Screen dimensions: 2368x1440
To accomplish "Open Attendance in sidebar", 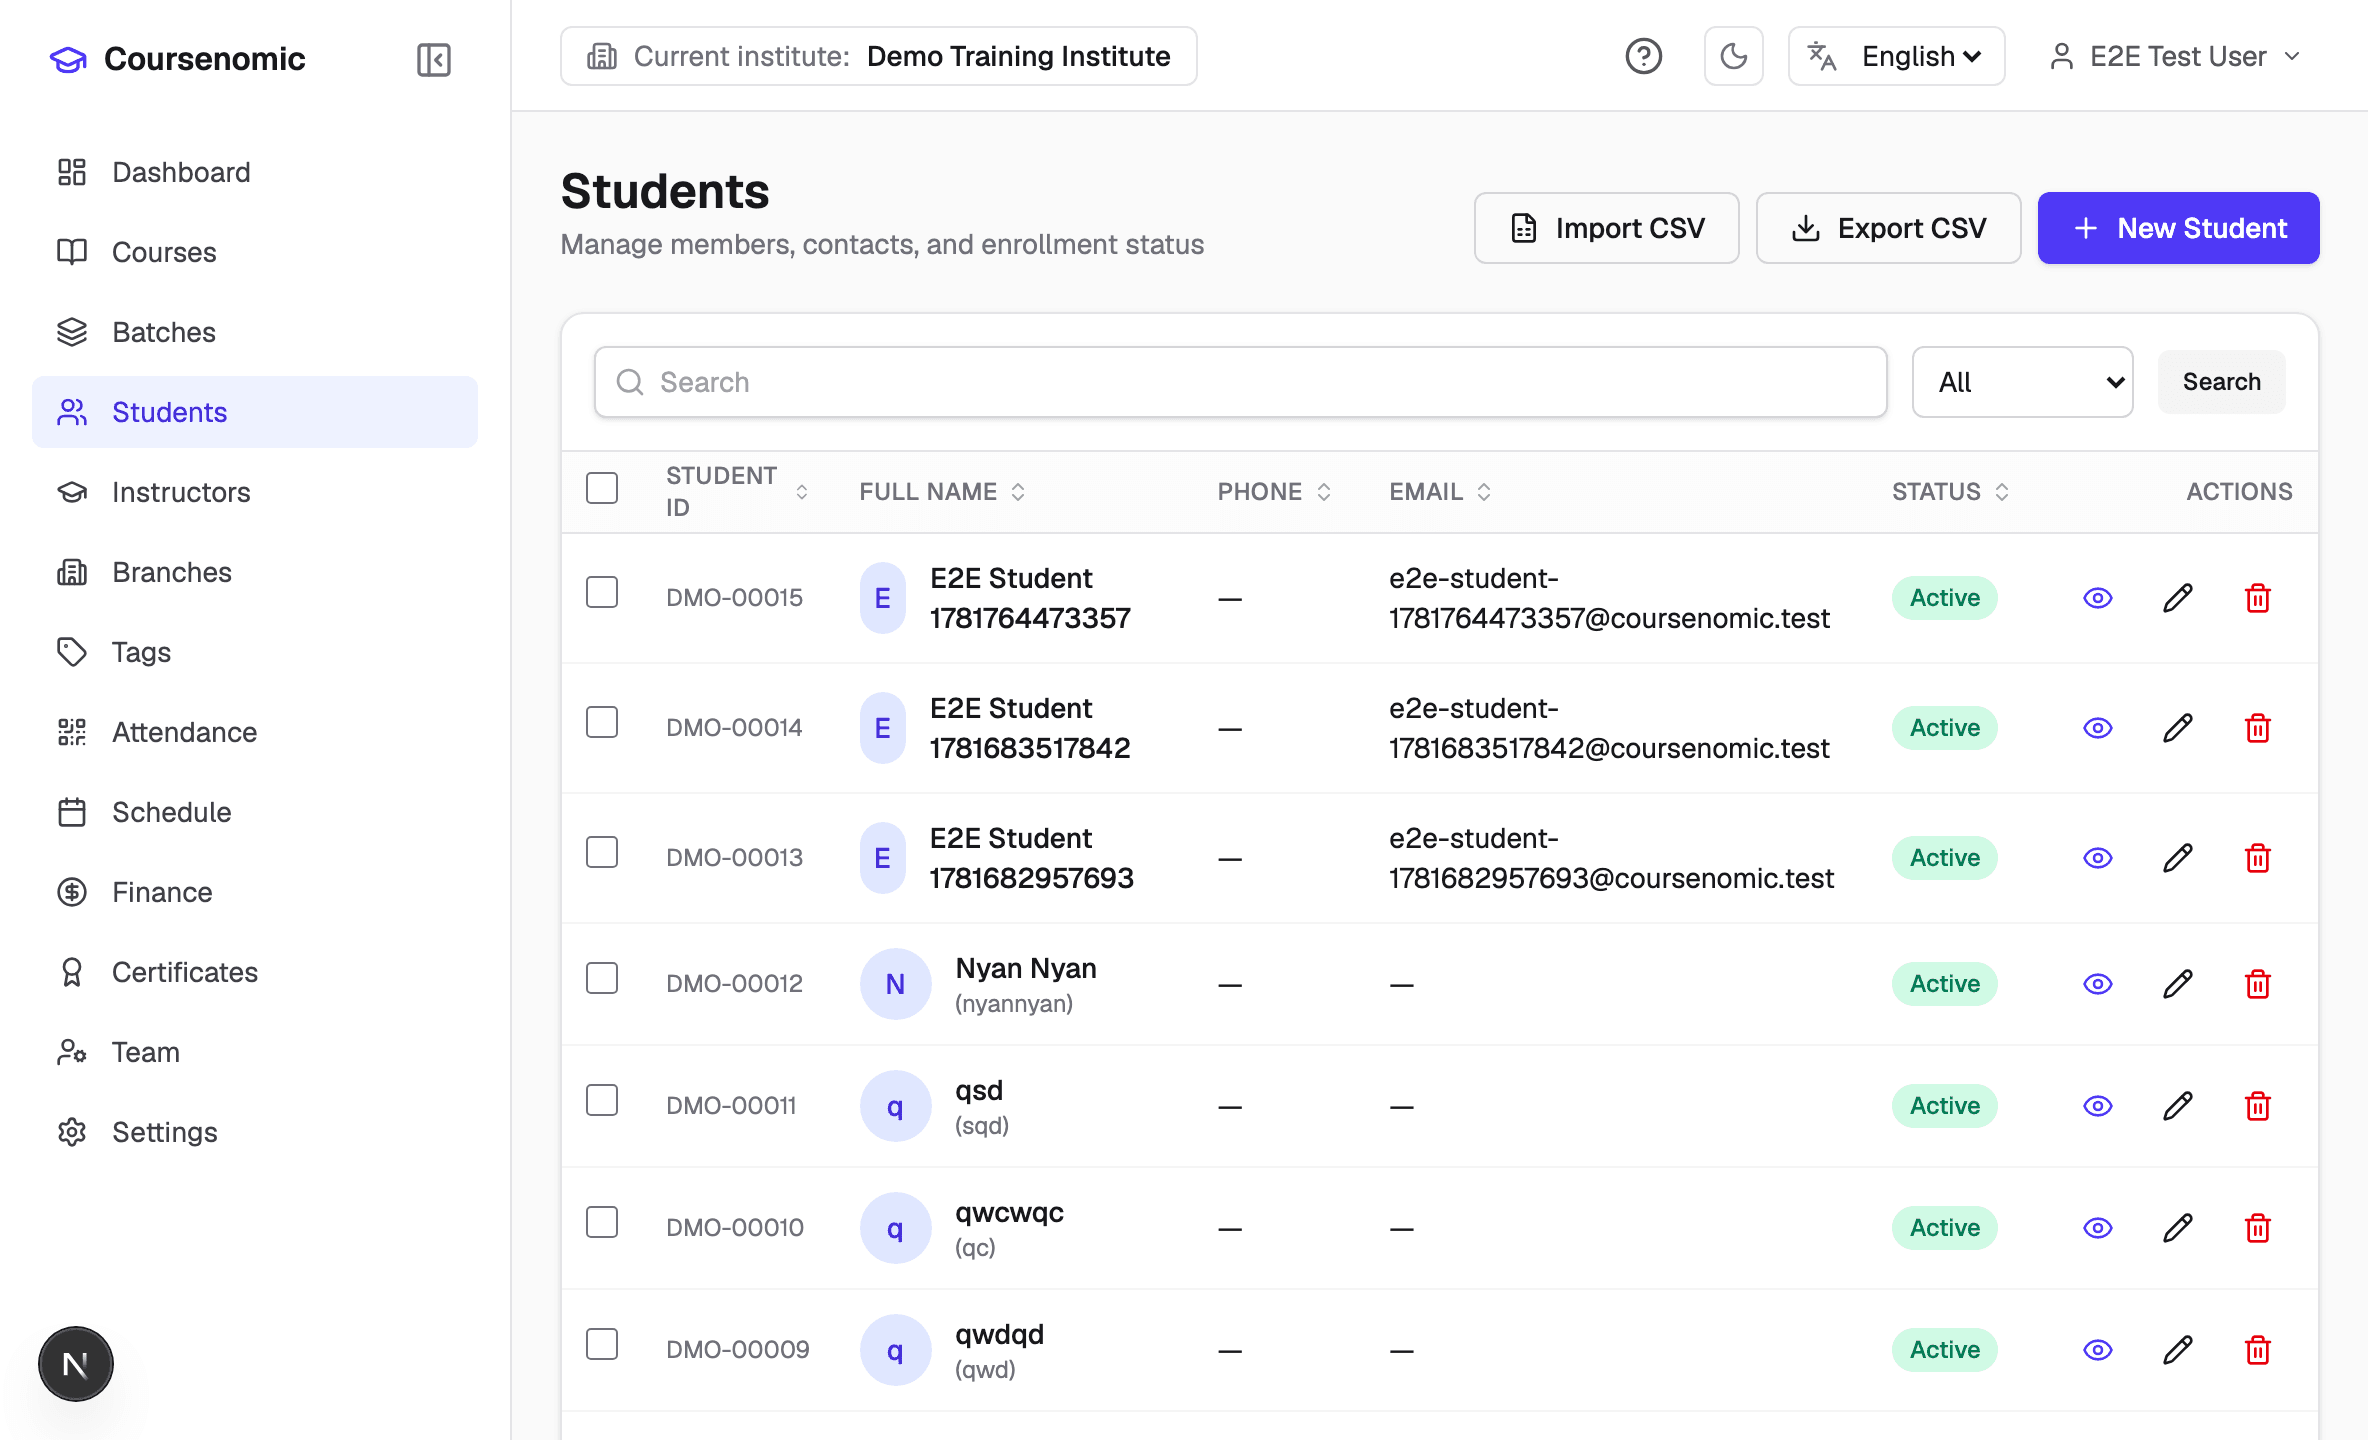I will point(255,732).
